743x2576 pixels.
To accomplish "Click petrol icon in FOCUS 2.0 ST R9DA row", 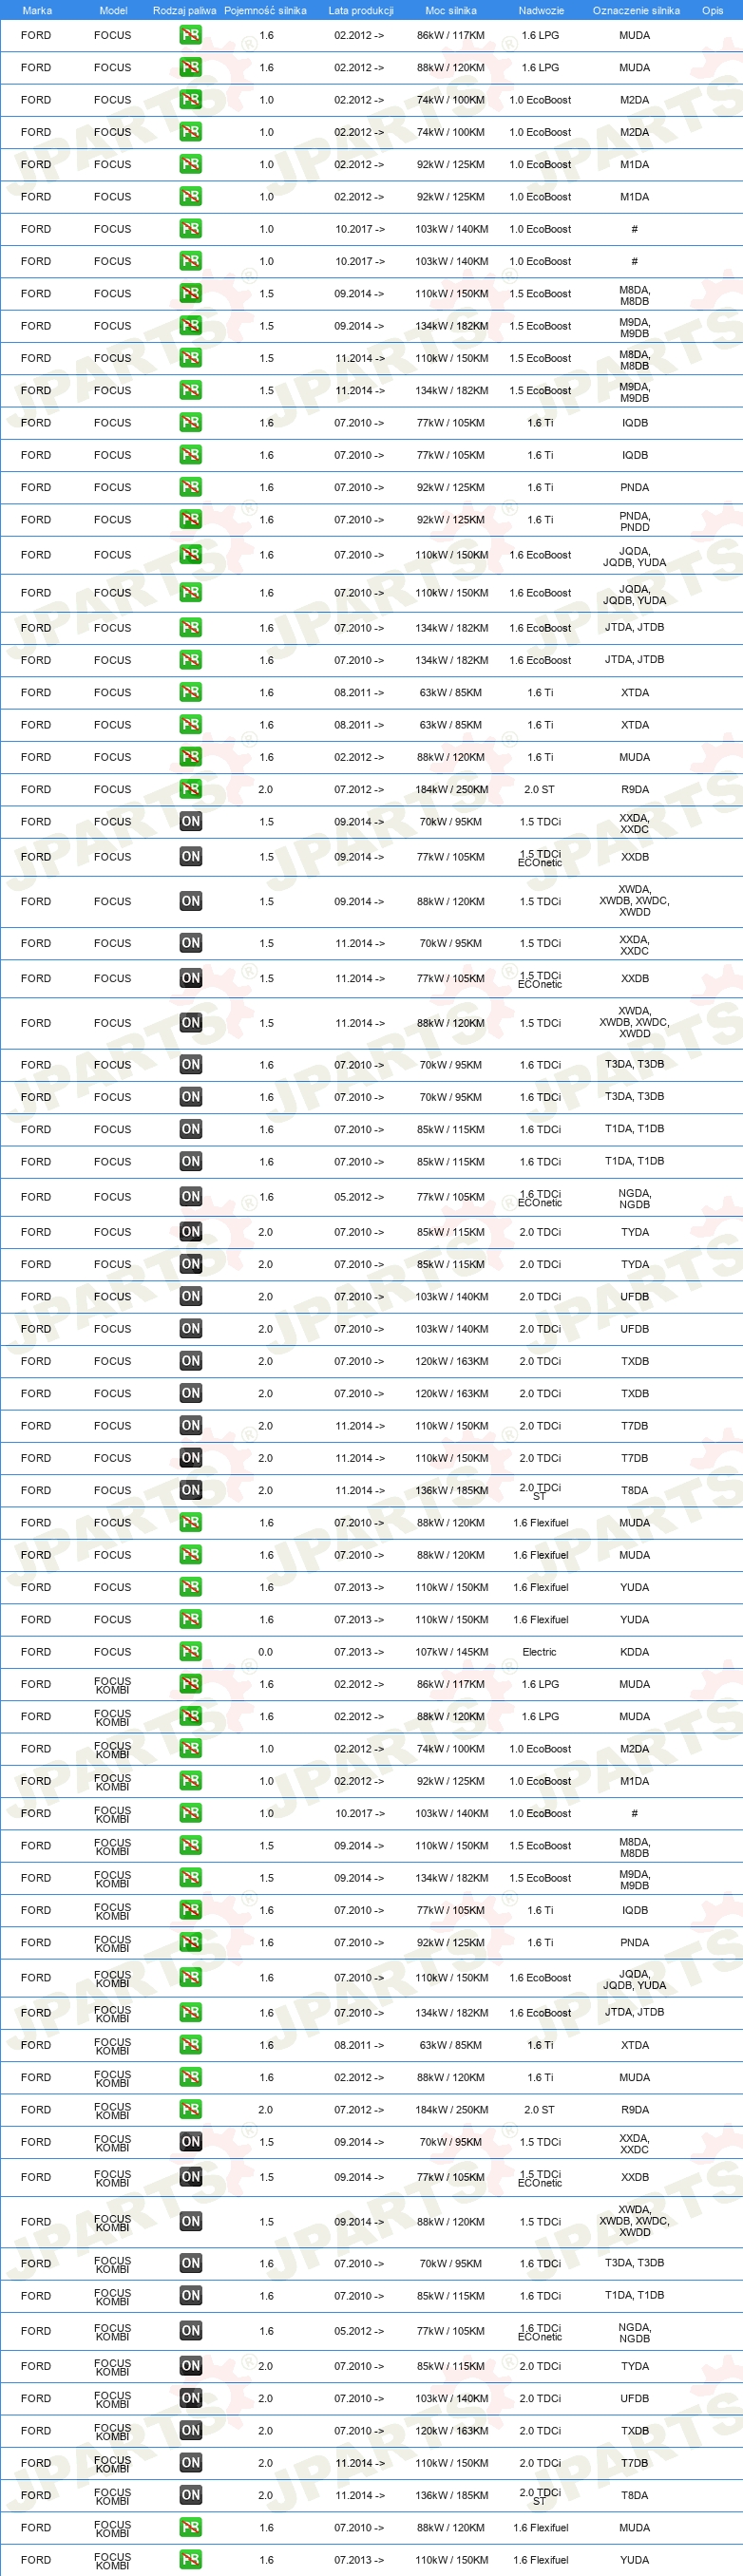I will pos(190,789).
